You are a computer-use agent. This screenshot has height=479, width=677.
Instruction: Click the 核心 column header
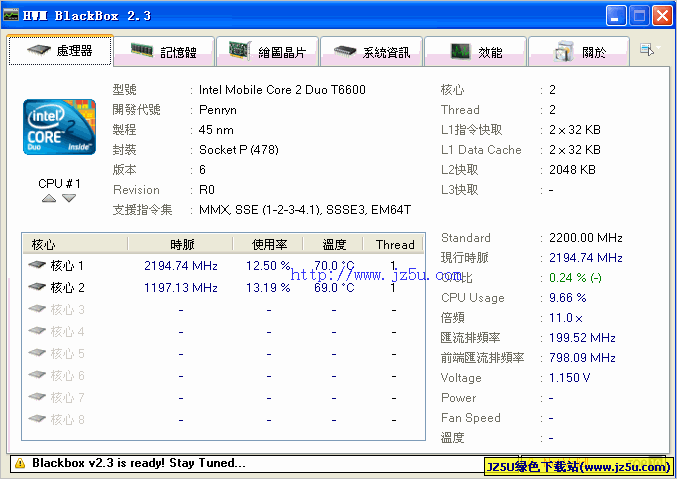75,244
